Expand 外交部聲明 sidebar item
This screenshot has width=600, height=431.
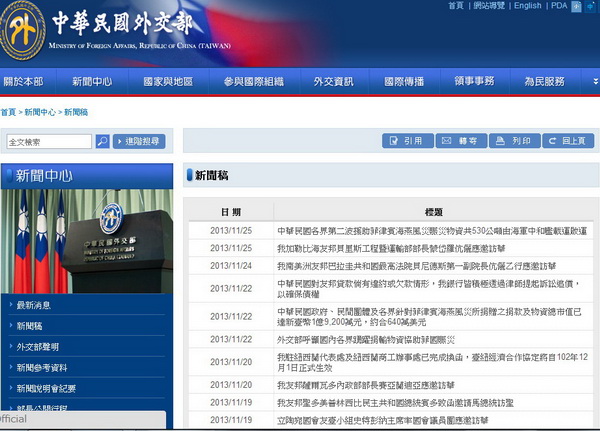pos(37,347)
